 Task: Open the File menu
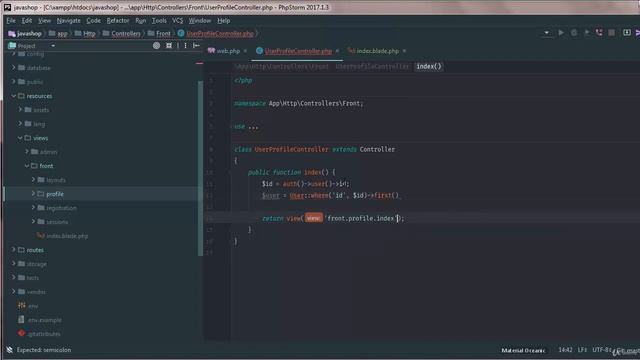11,20
